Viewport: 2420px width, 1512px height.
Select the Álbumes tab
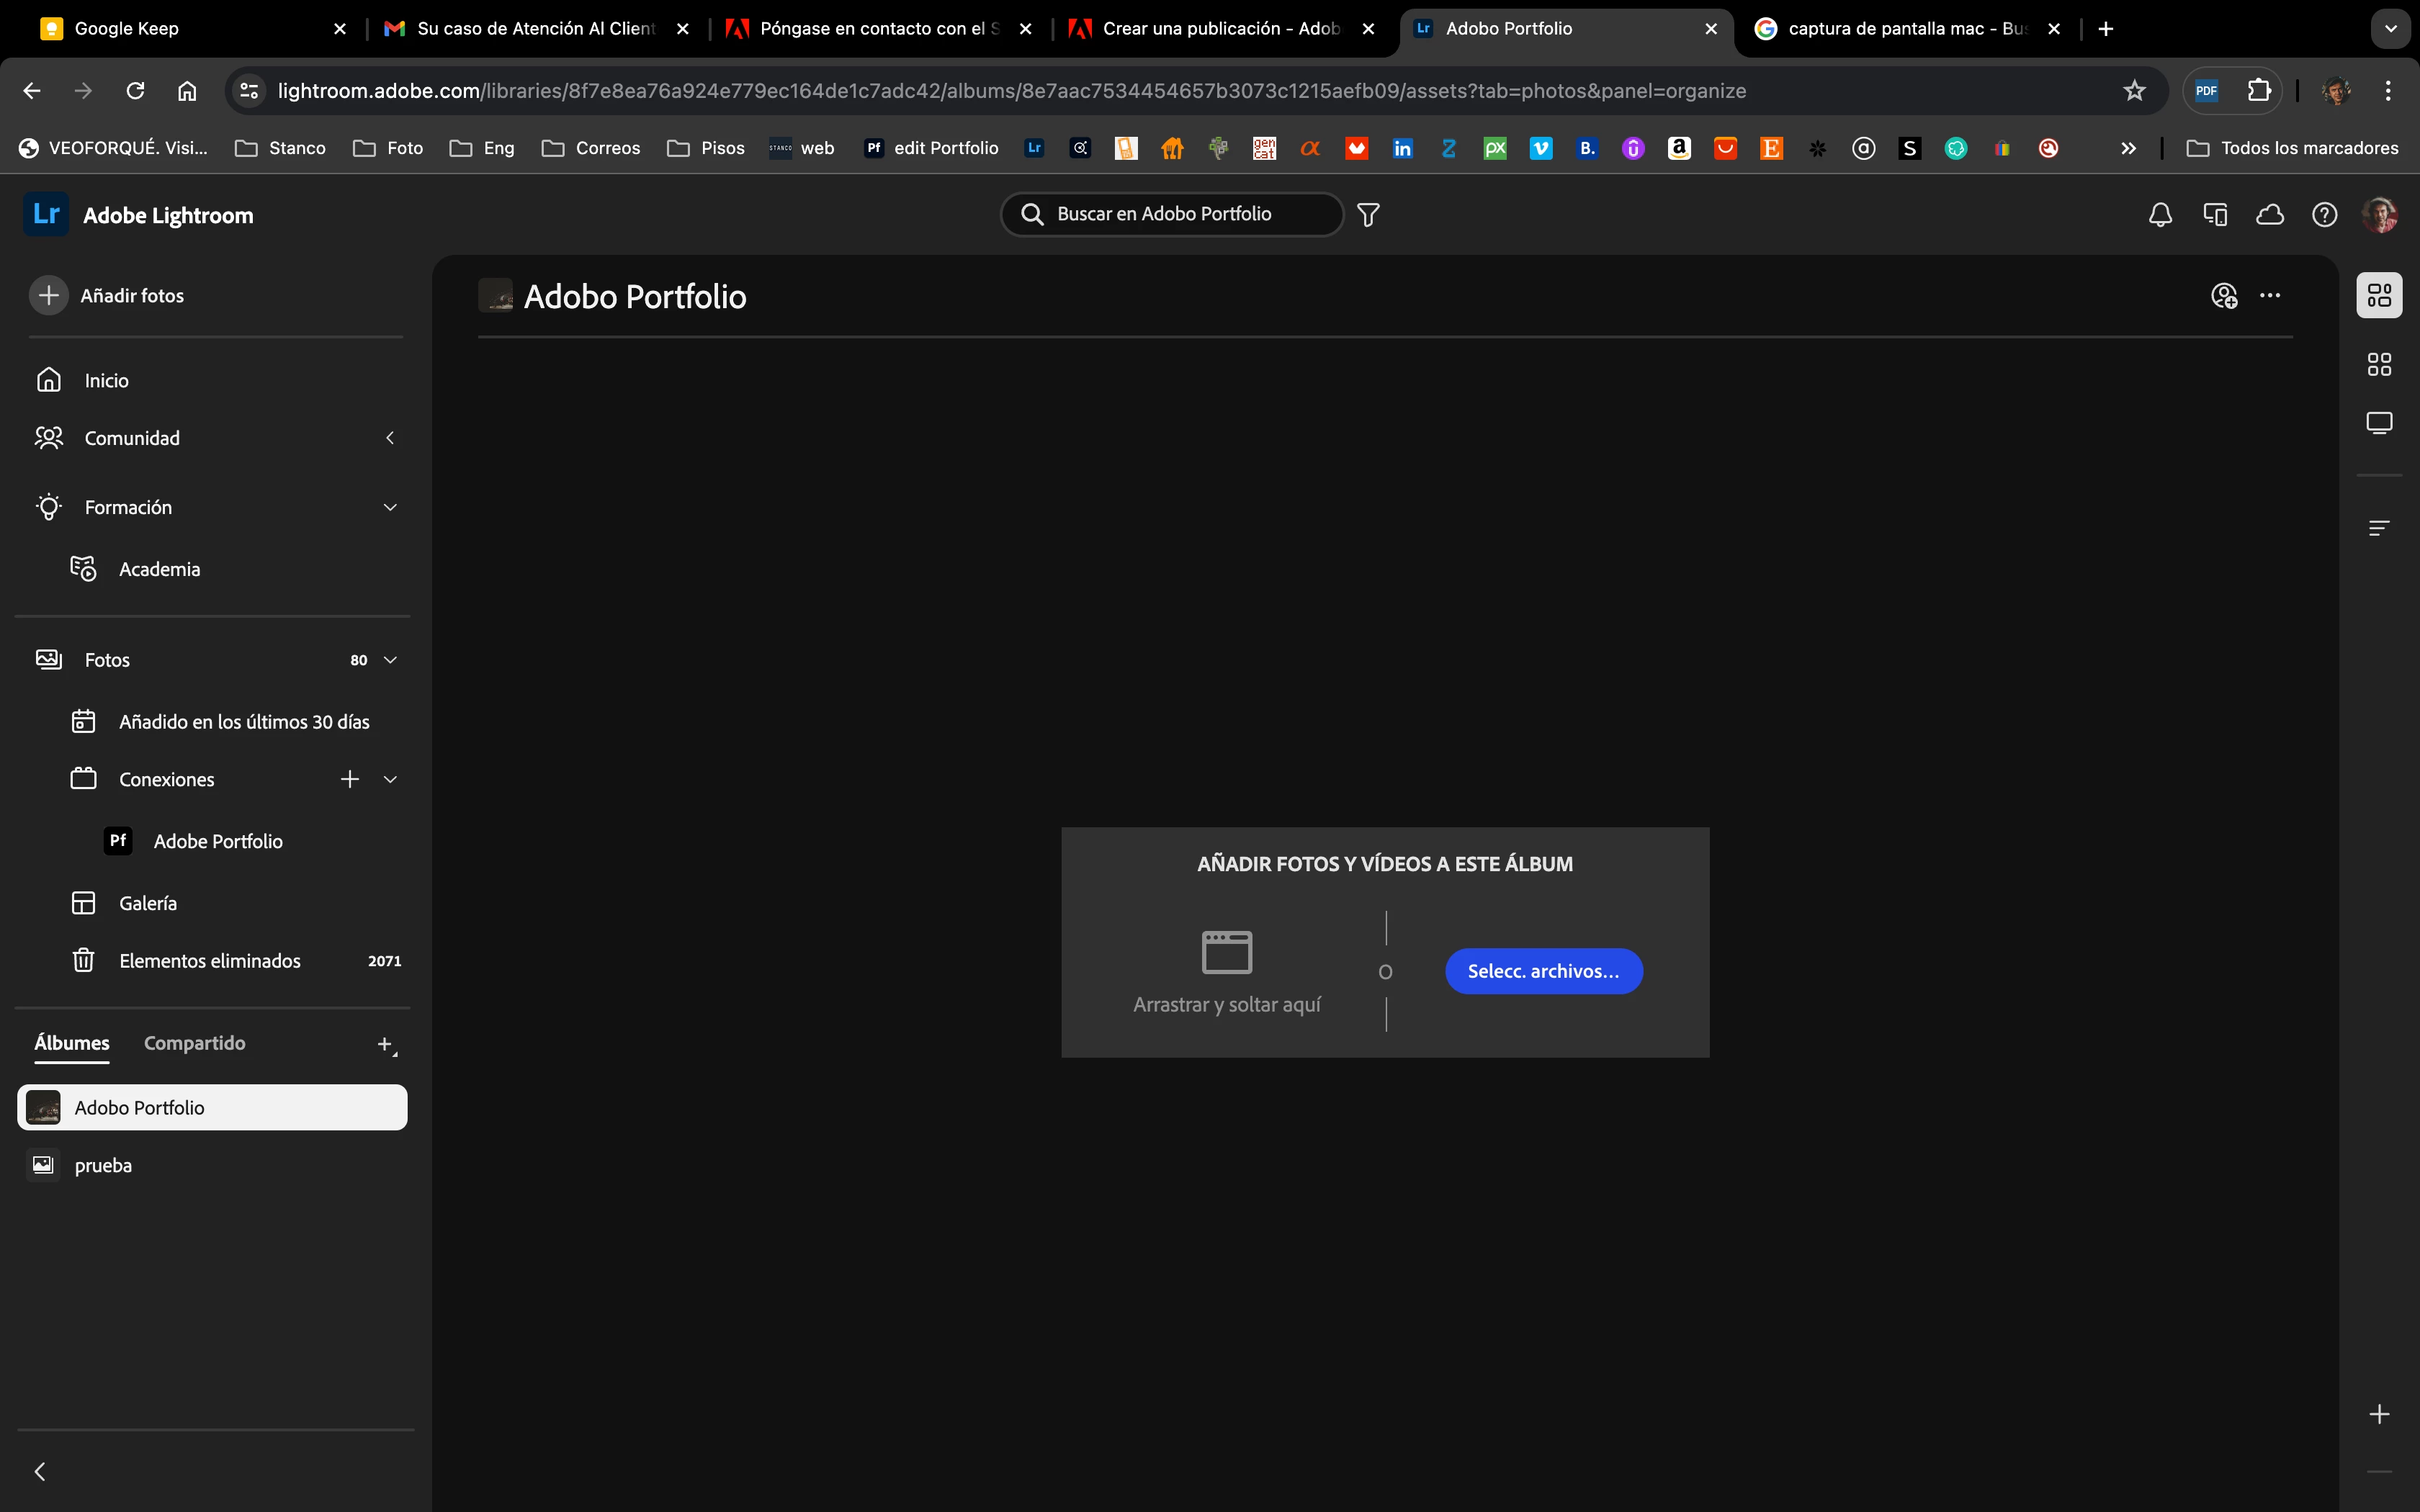coord(72,1043)
